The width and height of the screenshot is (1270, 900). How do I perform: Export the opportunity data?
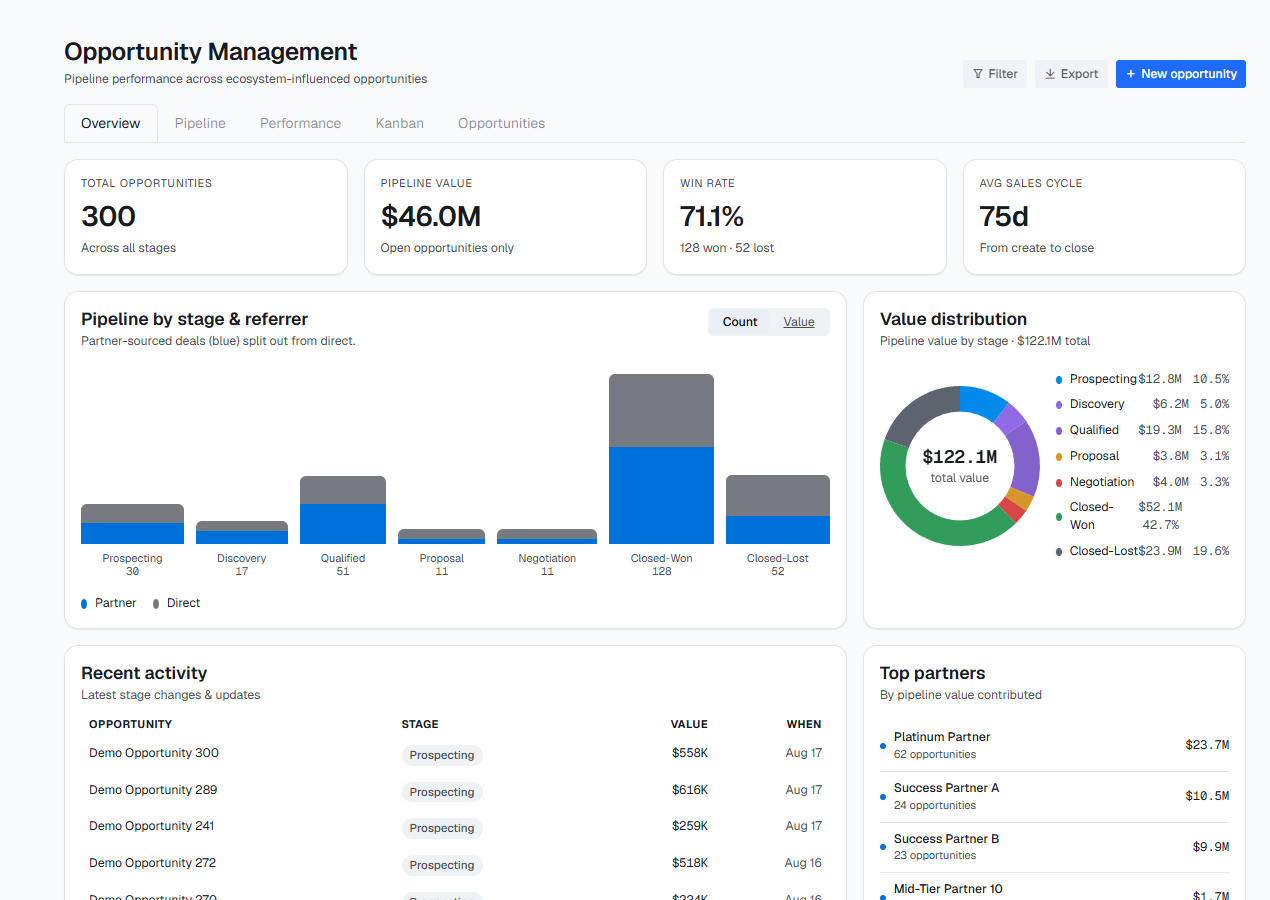click(x=1071, y=74)
